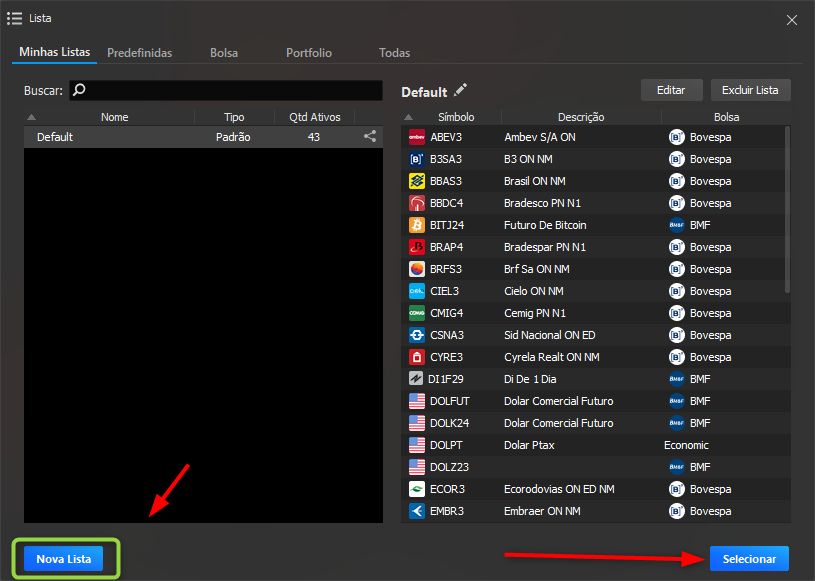Click the BRAP4 Bradespar logo icon
The width and height of the screenshot is (815, 581).
point(417,247)
